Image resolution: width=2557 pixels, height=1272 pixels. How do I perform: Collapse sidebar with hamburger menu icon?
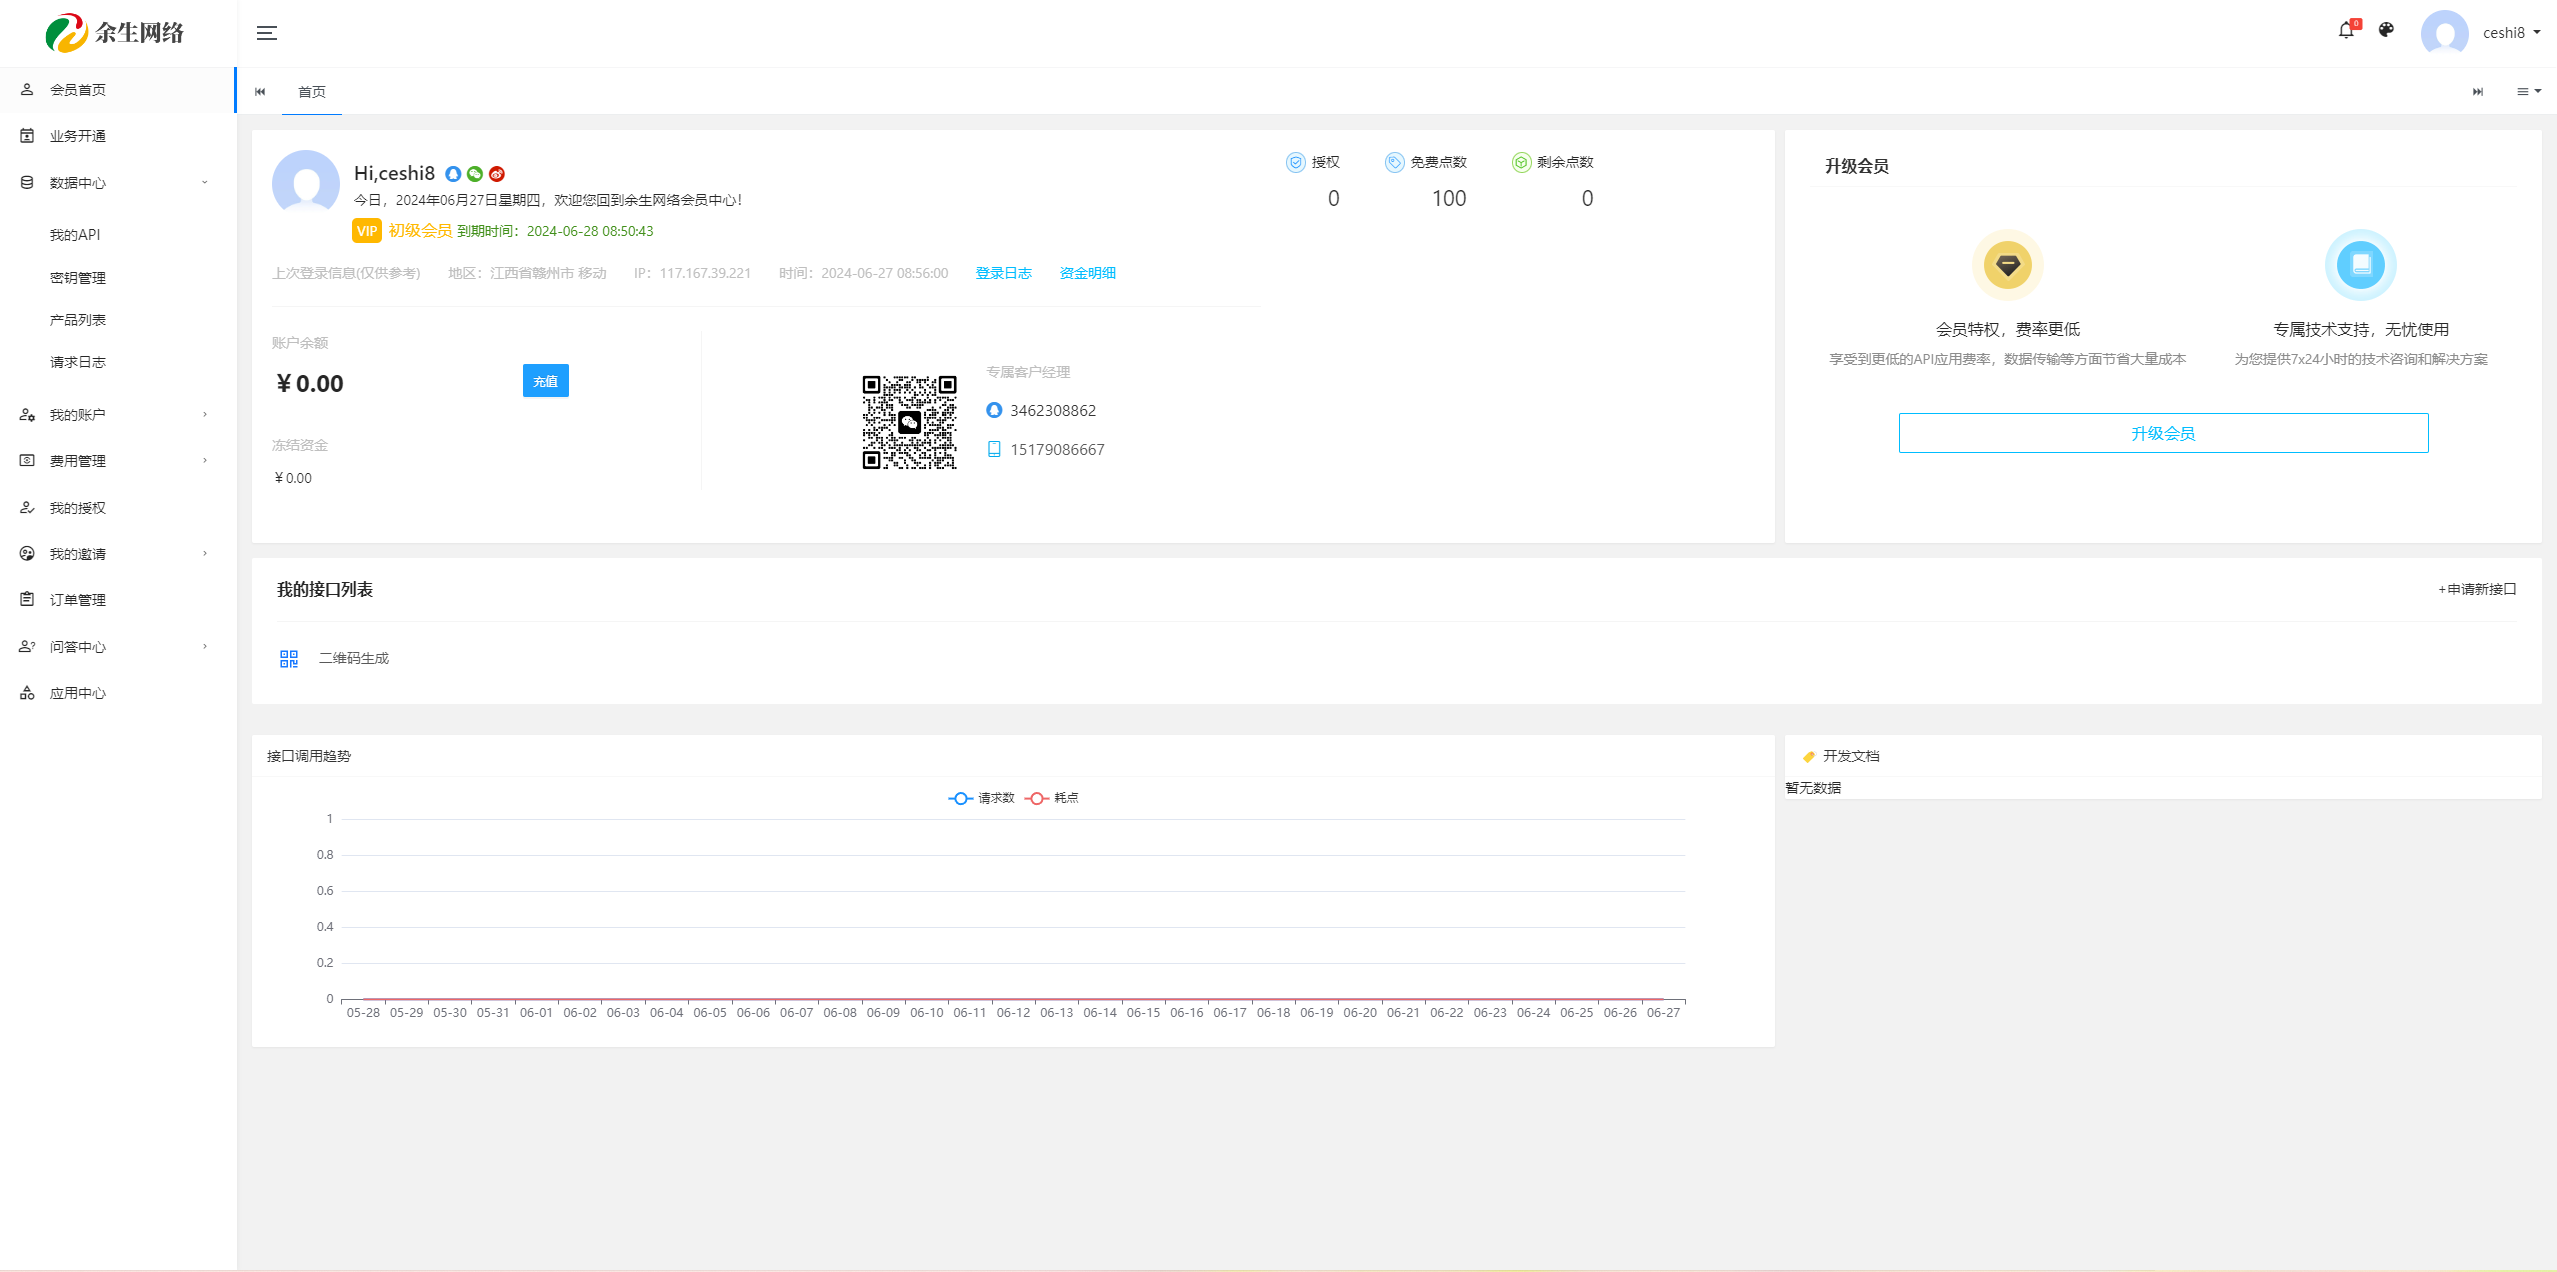pos(266,33)
